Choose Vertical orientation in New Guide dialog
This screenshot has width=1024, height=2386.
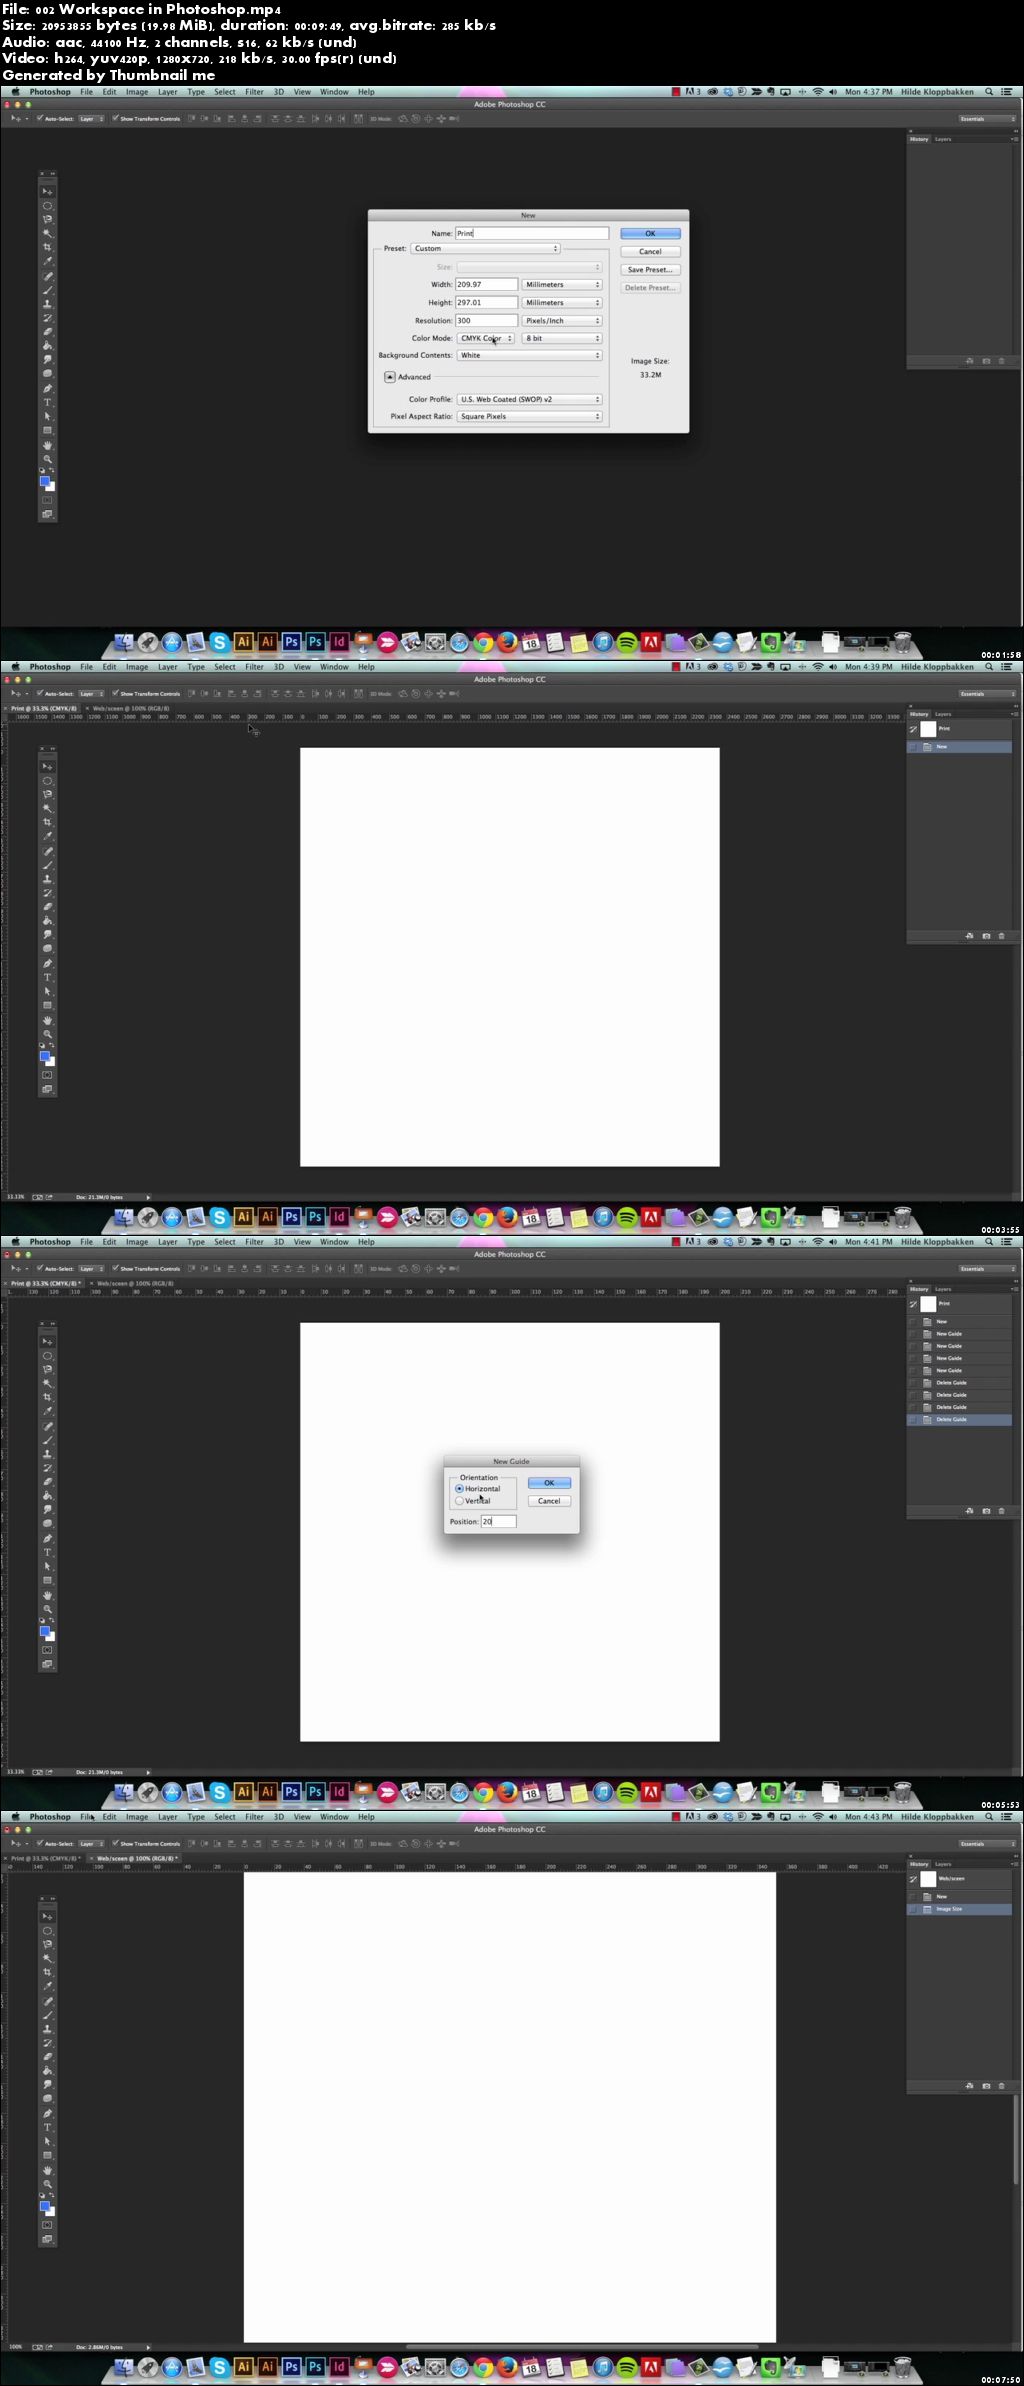point(459,1501)
